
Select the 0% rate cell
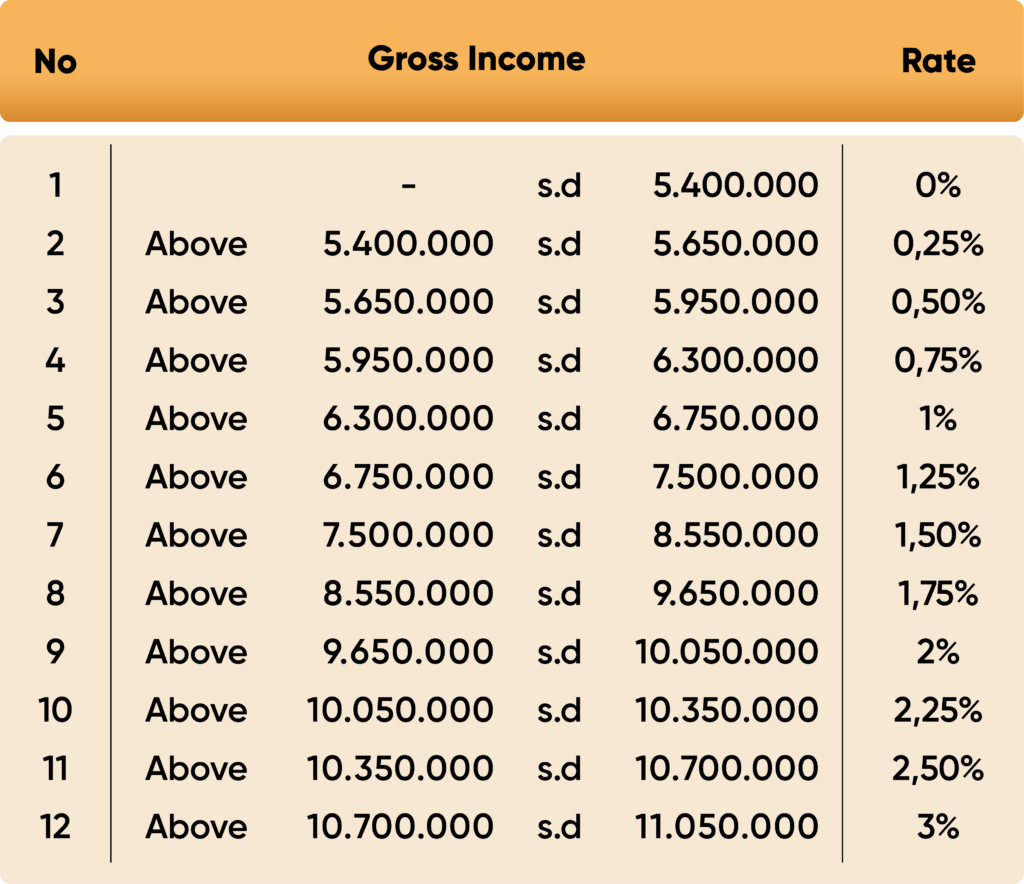[x=937, y=185]
